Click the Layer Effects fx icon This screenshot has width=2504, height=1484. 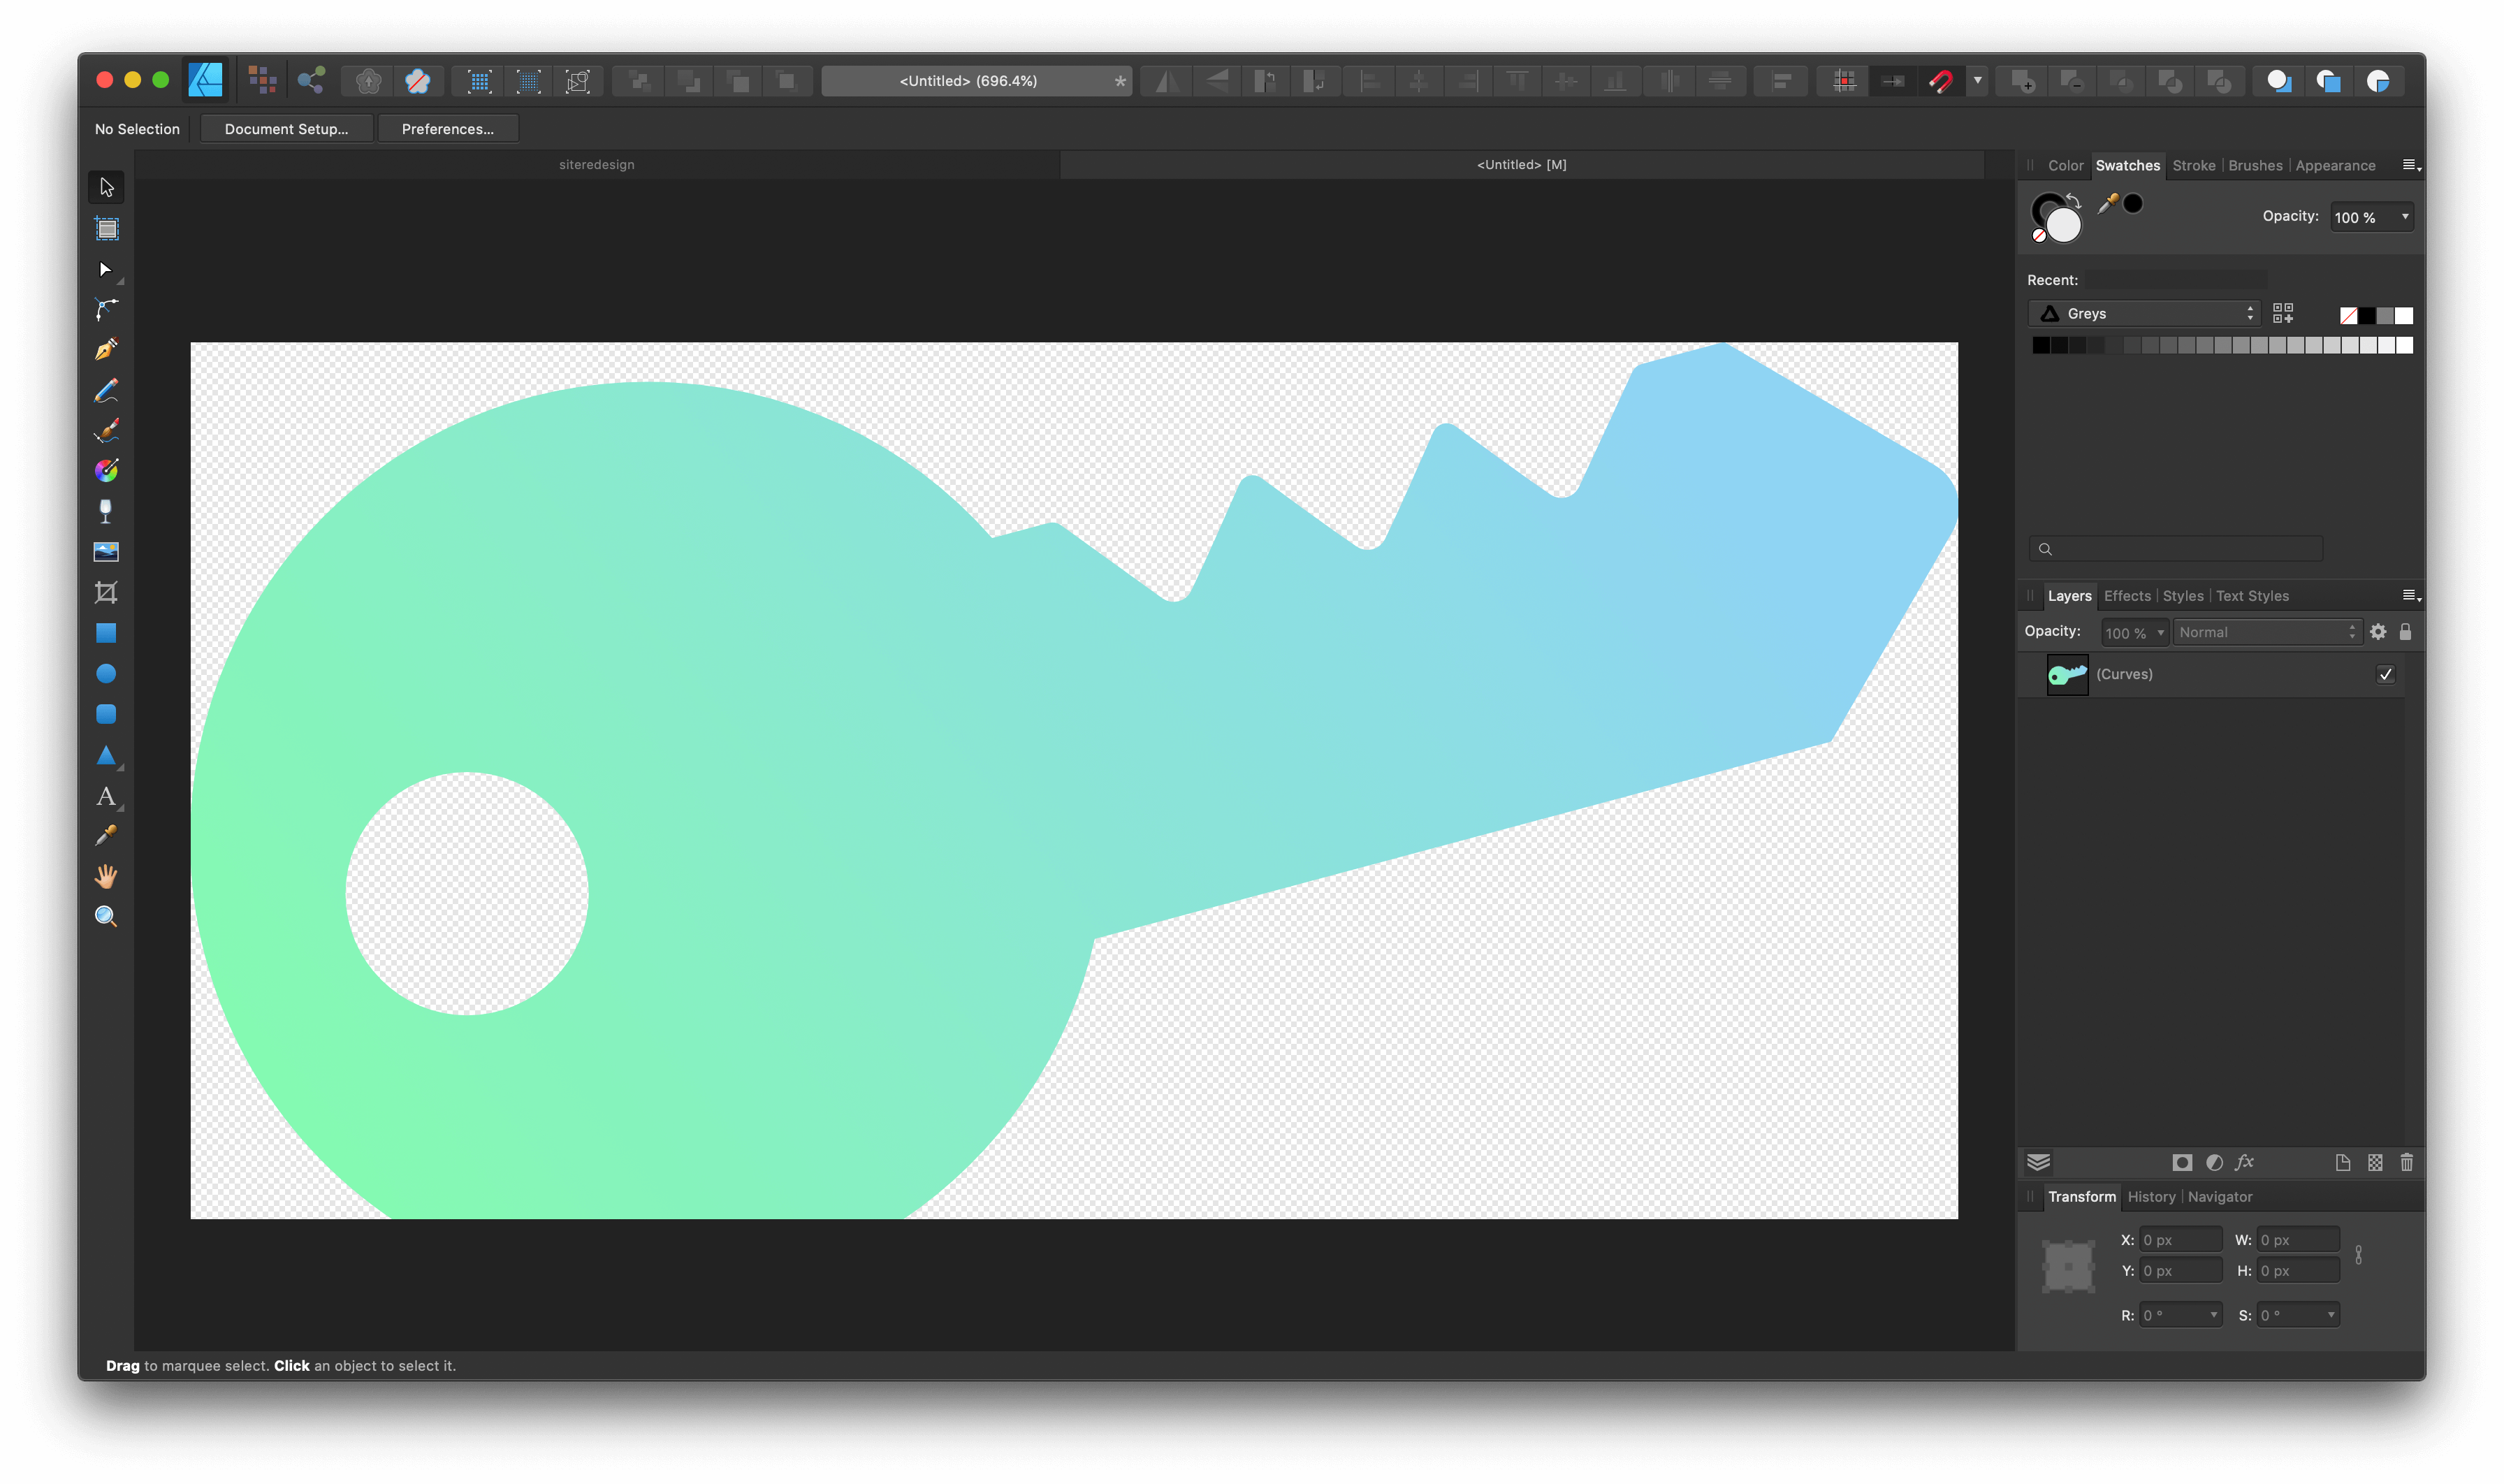pyautogui.click(x=2245, y=1162)
